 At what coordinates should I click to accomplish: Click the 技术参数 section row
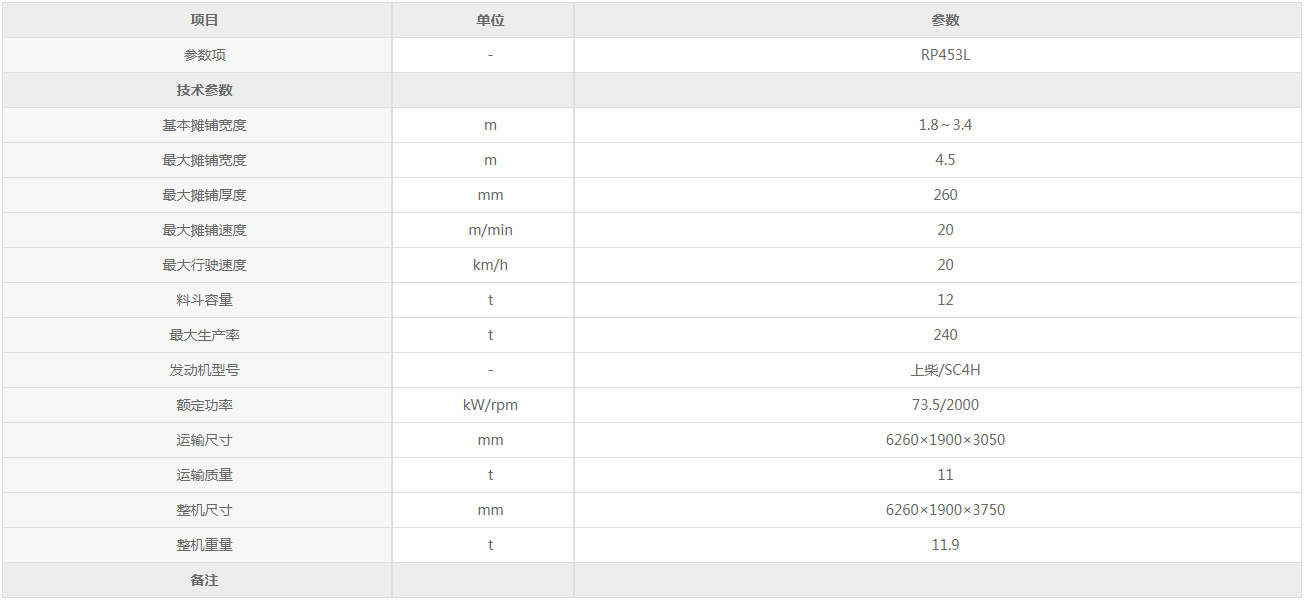pos(204,90)
